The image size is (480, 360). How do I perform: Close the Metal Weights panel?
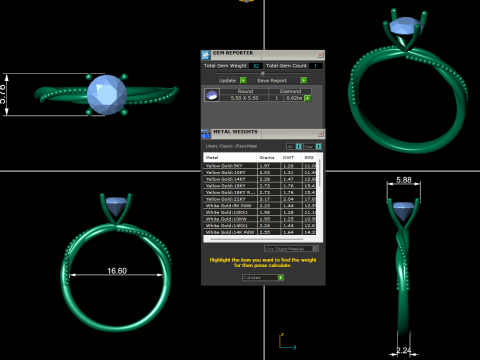(x=320, y=133)
